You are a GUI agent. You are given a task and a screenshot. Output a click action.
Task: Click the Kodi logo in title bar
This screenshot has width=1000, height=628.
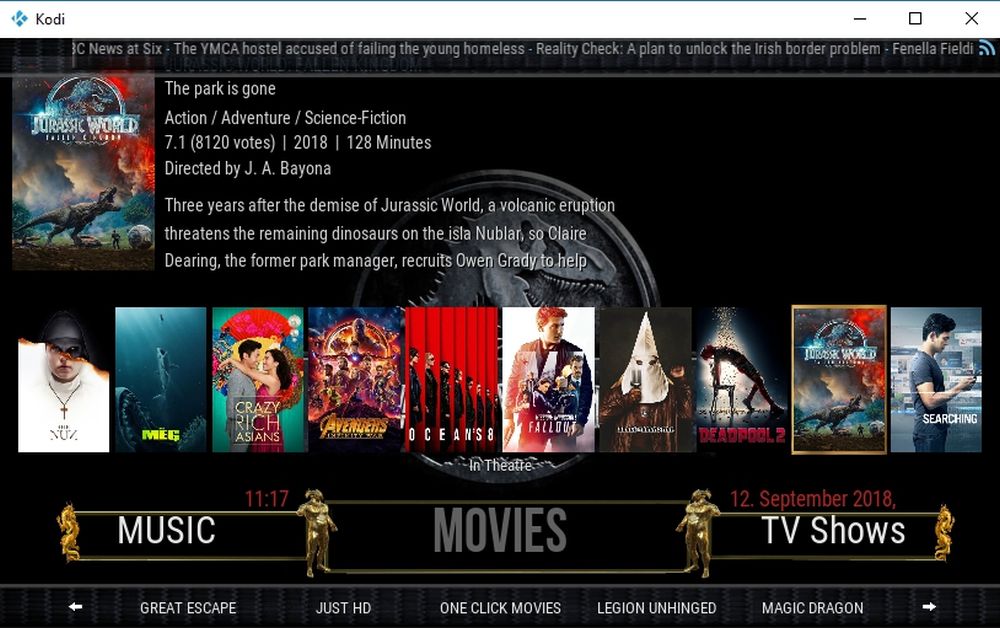pyautogui.click(x=19, y=18)
